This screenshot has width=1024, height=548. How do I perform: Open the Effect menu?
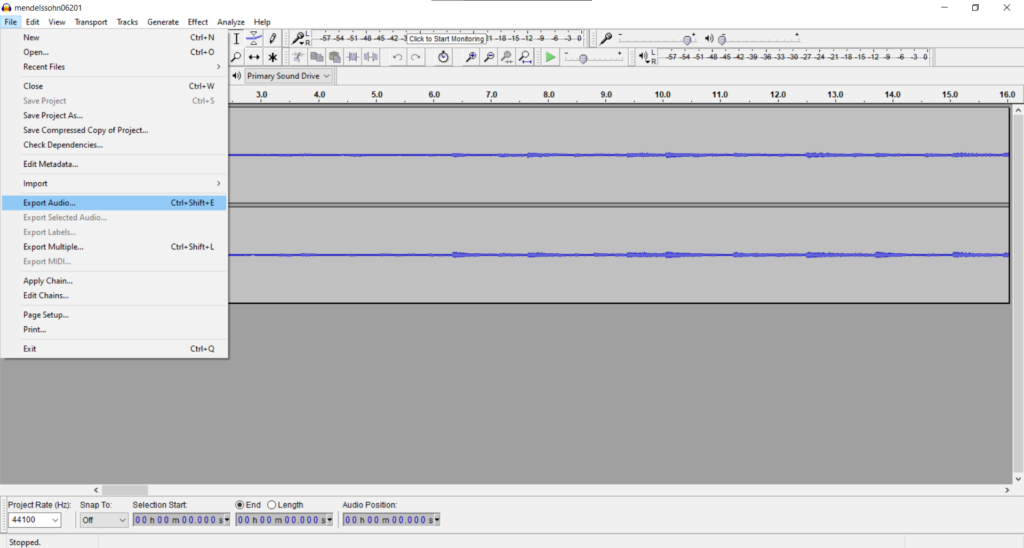(198, 22)
